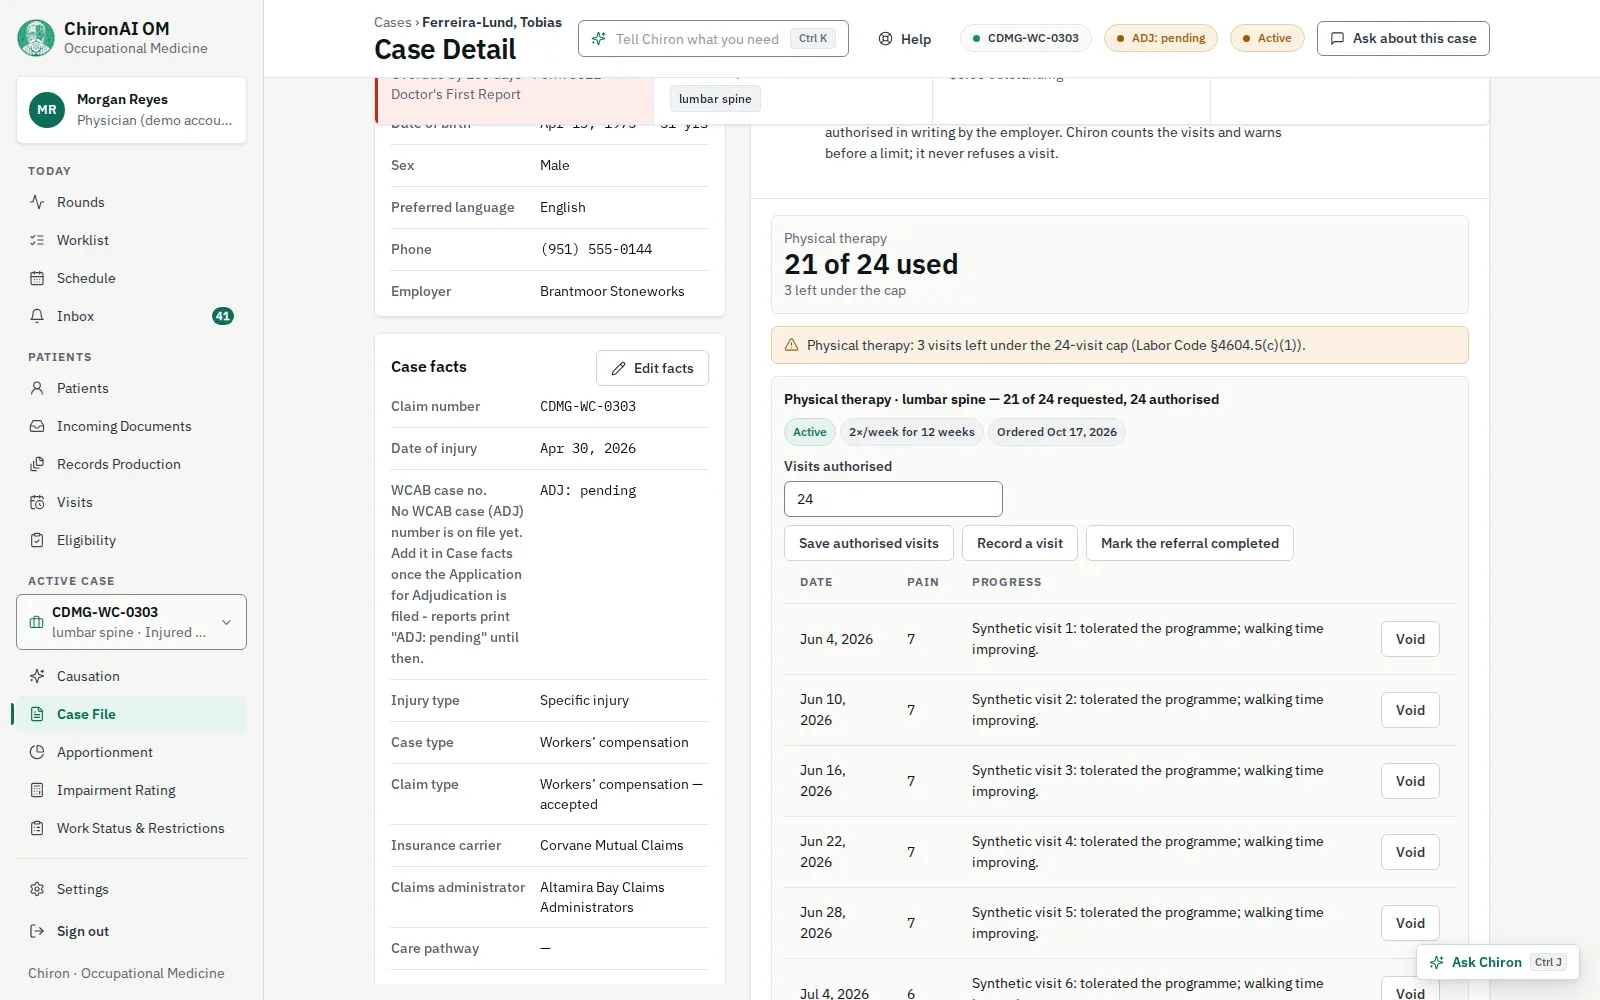Screen dimensions: 1600x1000
Task: Click the Visits calendar icon
Action: [37, 502]
